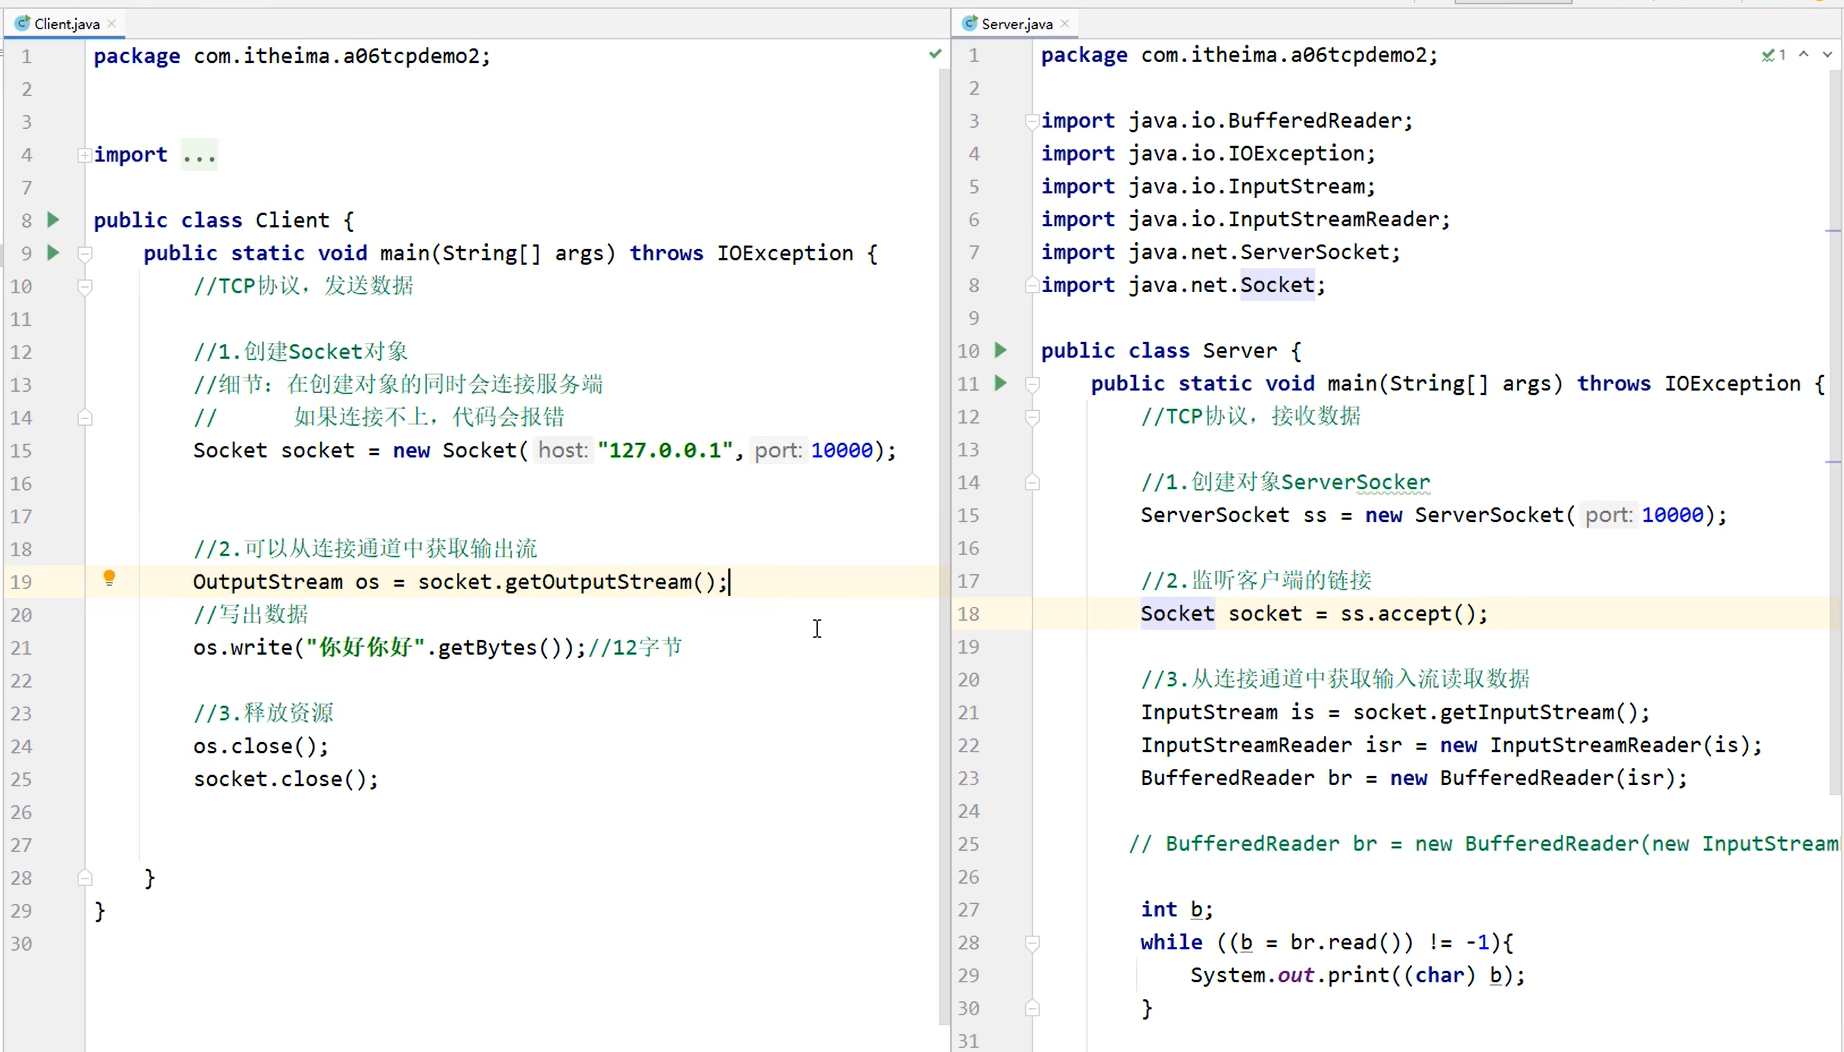Collapse Server main method fold marker
Image resolution: width=1844 pixels, height=1052 pixels.
1032,384
